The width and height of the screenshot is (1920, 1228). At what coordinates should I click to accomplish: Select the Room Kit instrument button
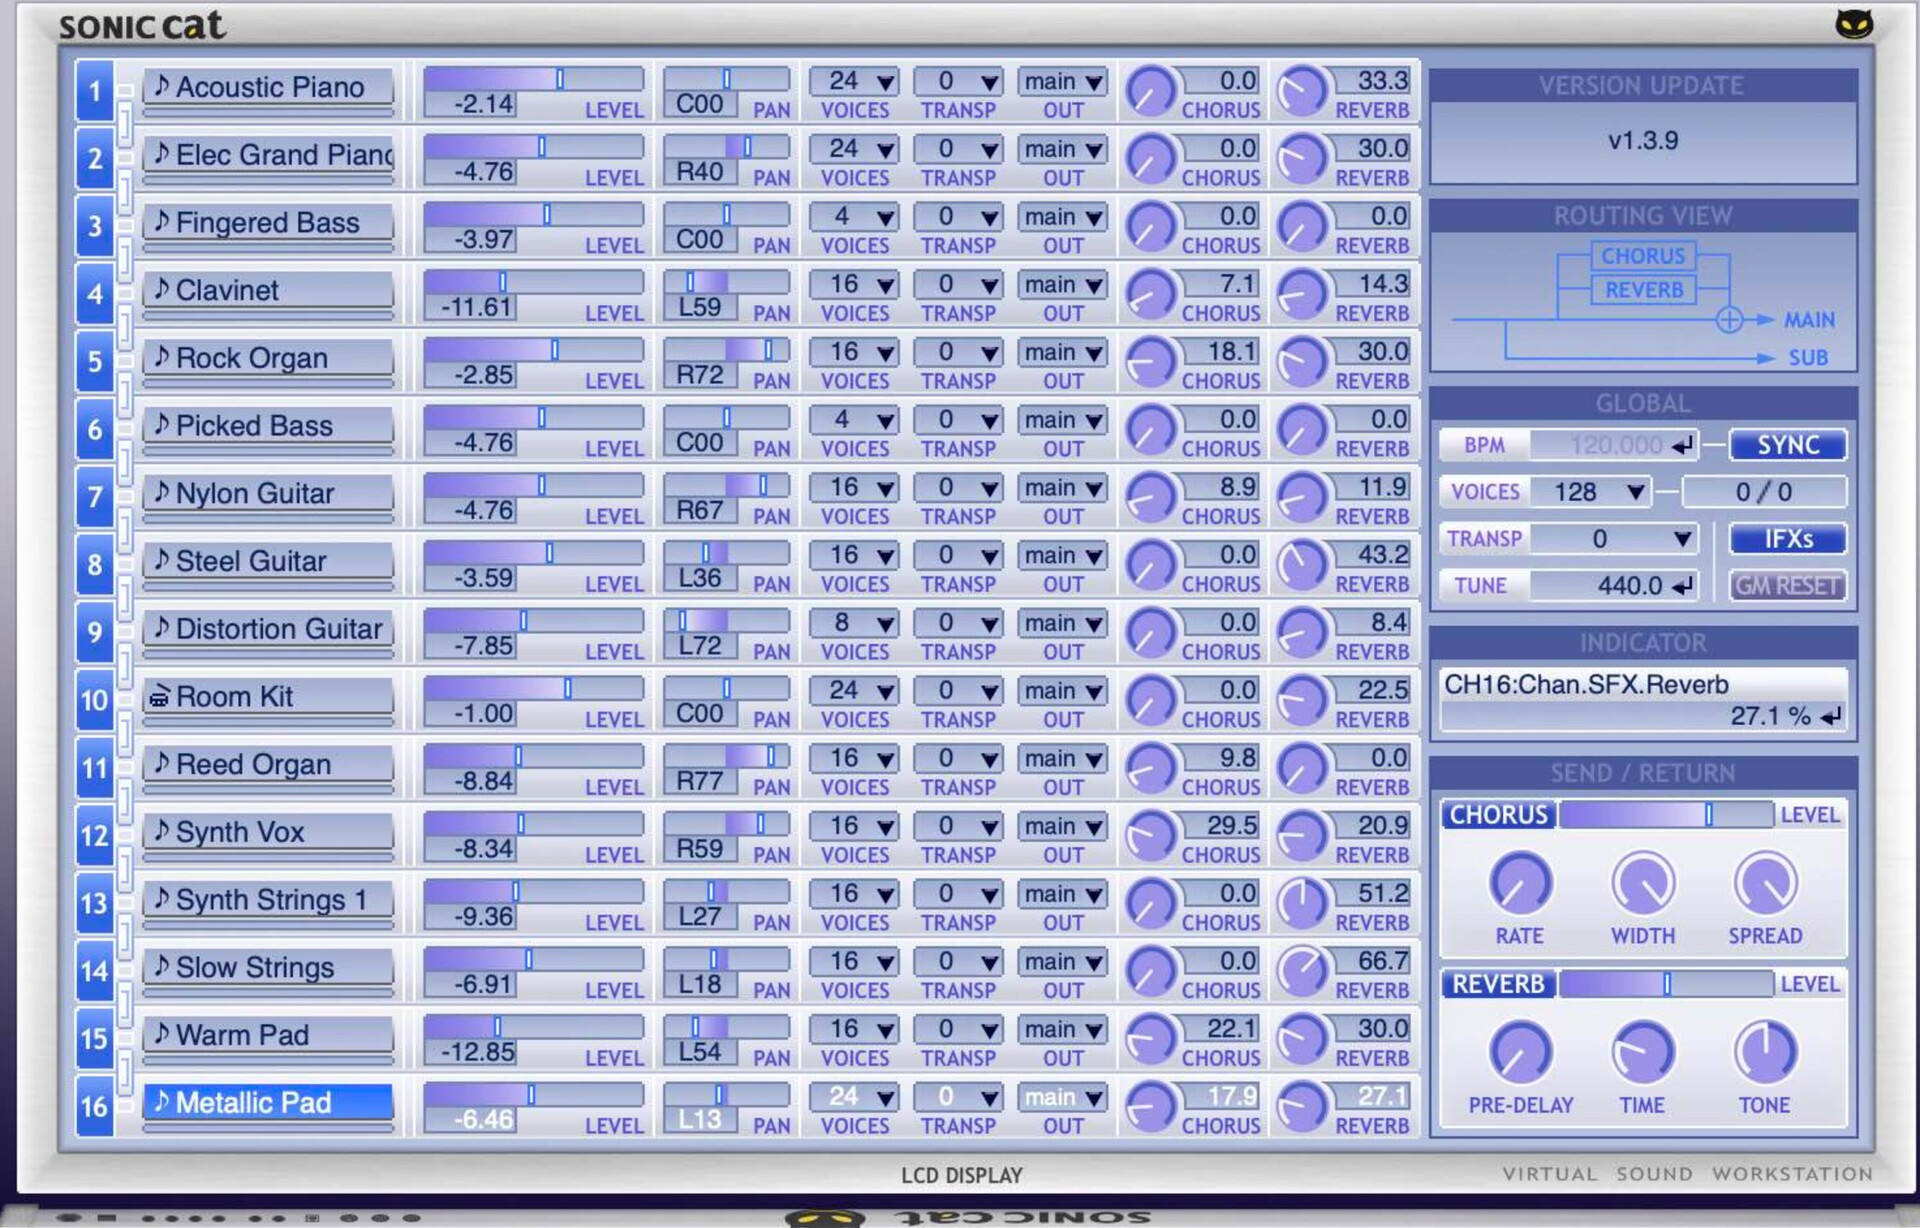coord(268,696)
